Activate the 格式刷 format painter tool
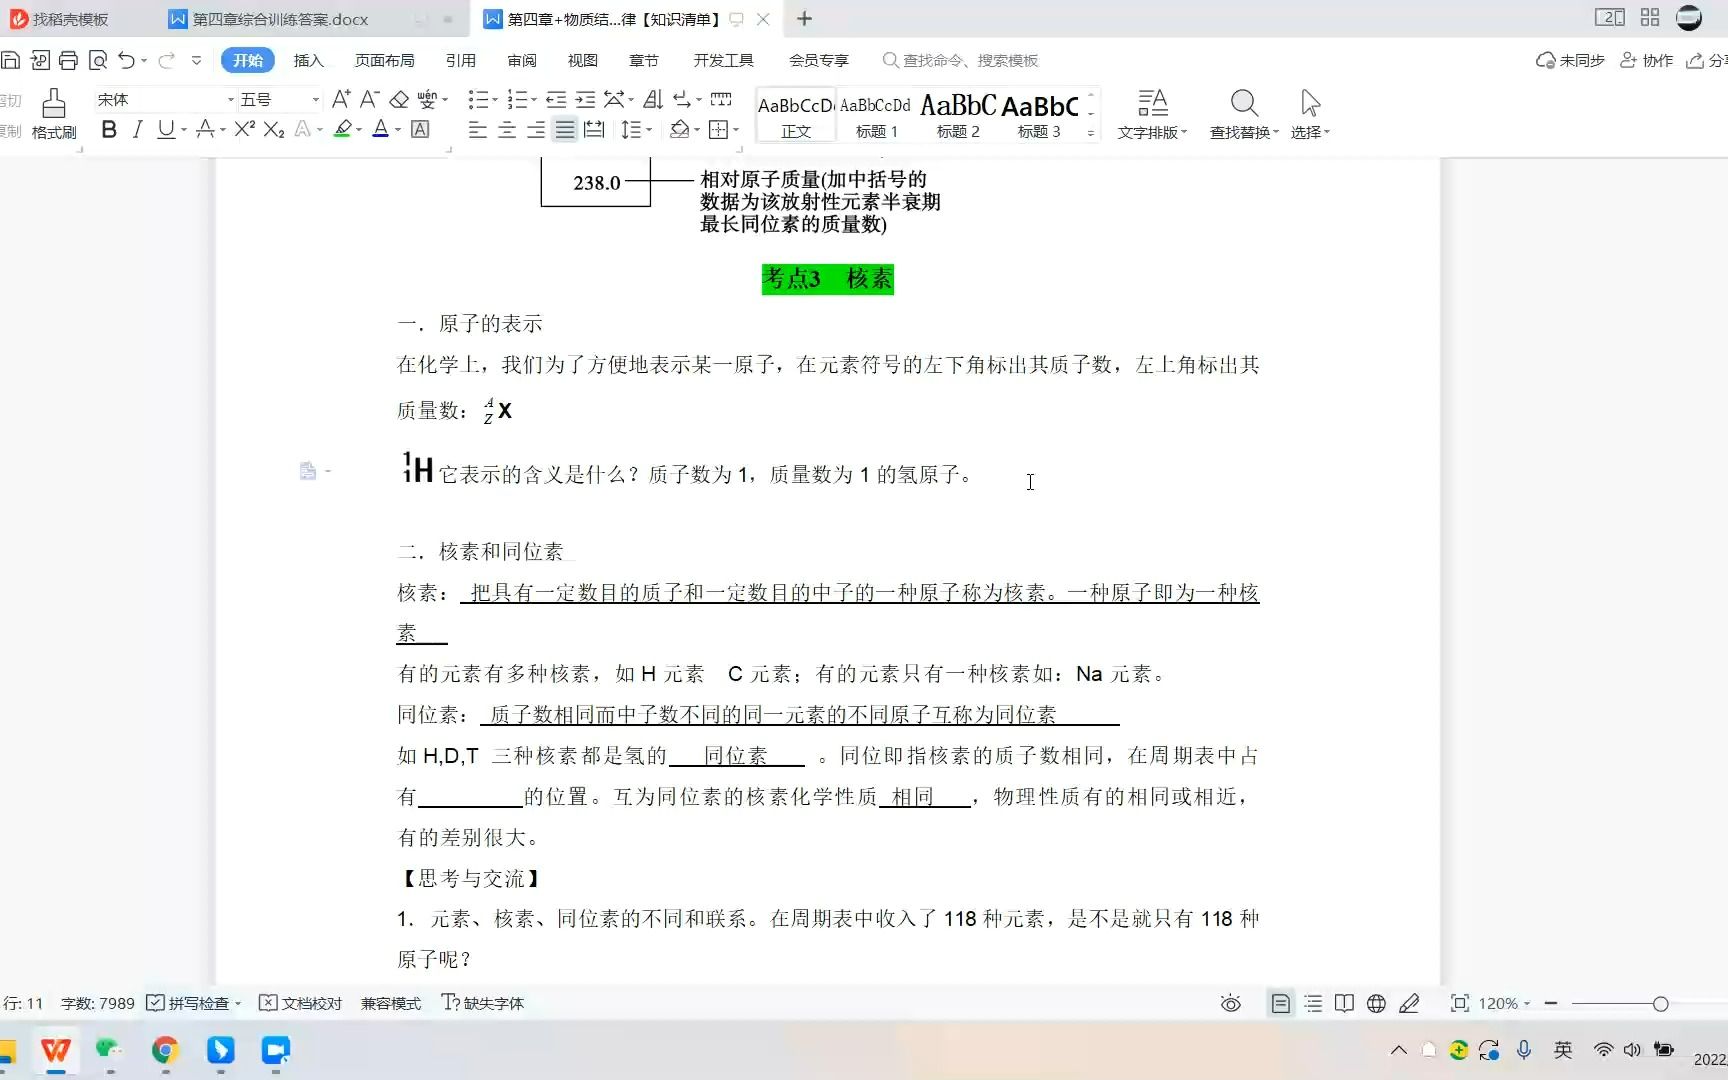 [53, 113]
